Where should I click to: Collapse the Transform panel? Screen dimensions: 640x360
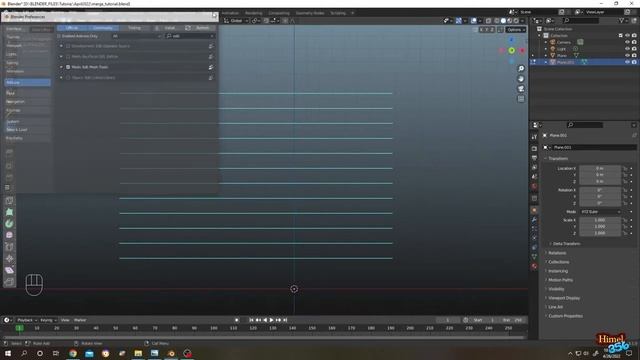pos(558,158)
